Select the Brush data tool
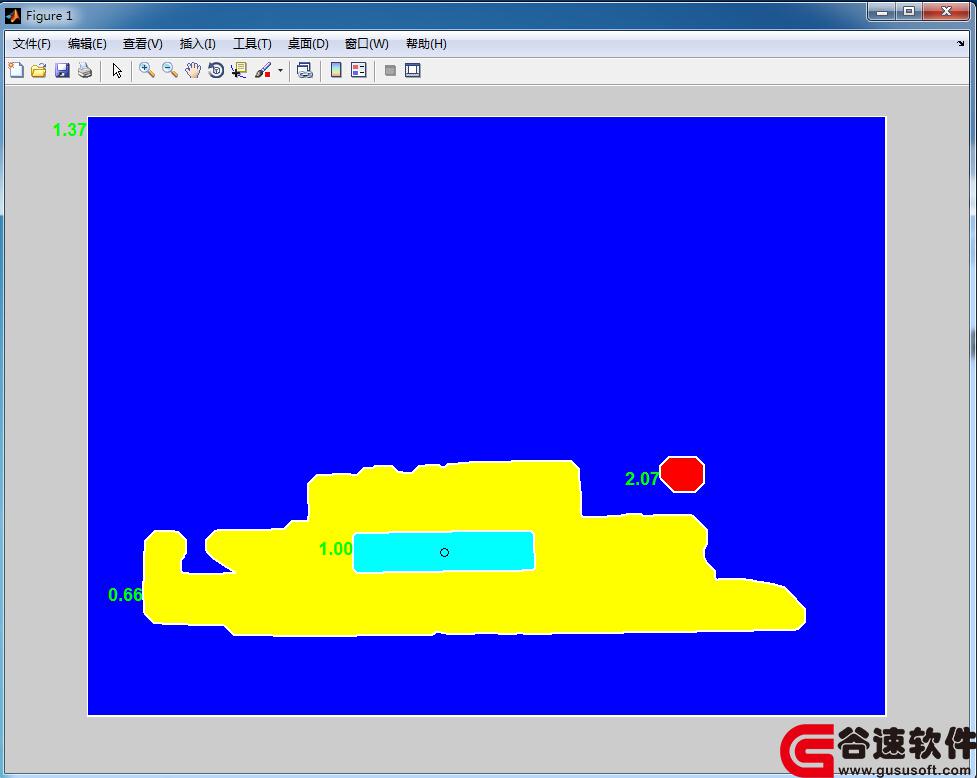 tap(264, 70)
